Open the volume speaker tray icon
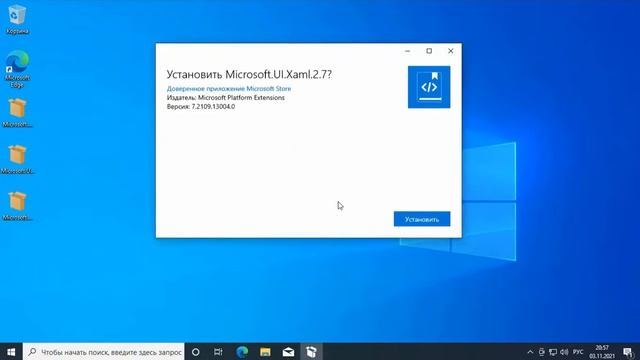The width and height of the screenshot is (640, 360). (x=564, y=352)
